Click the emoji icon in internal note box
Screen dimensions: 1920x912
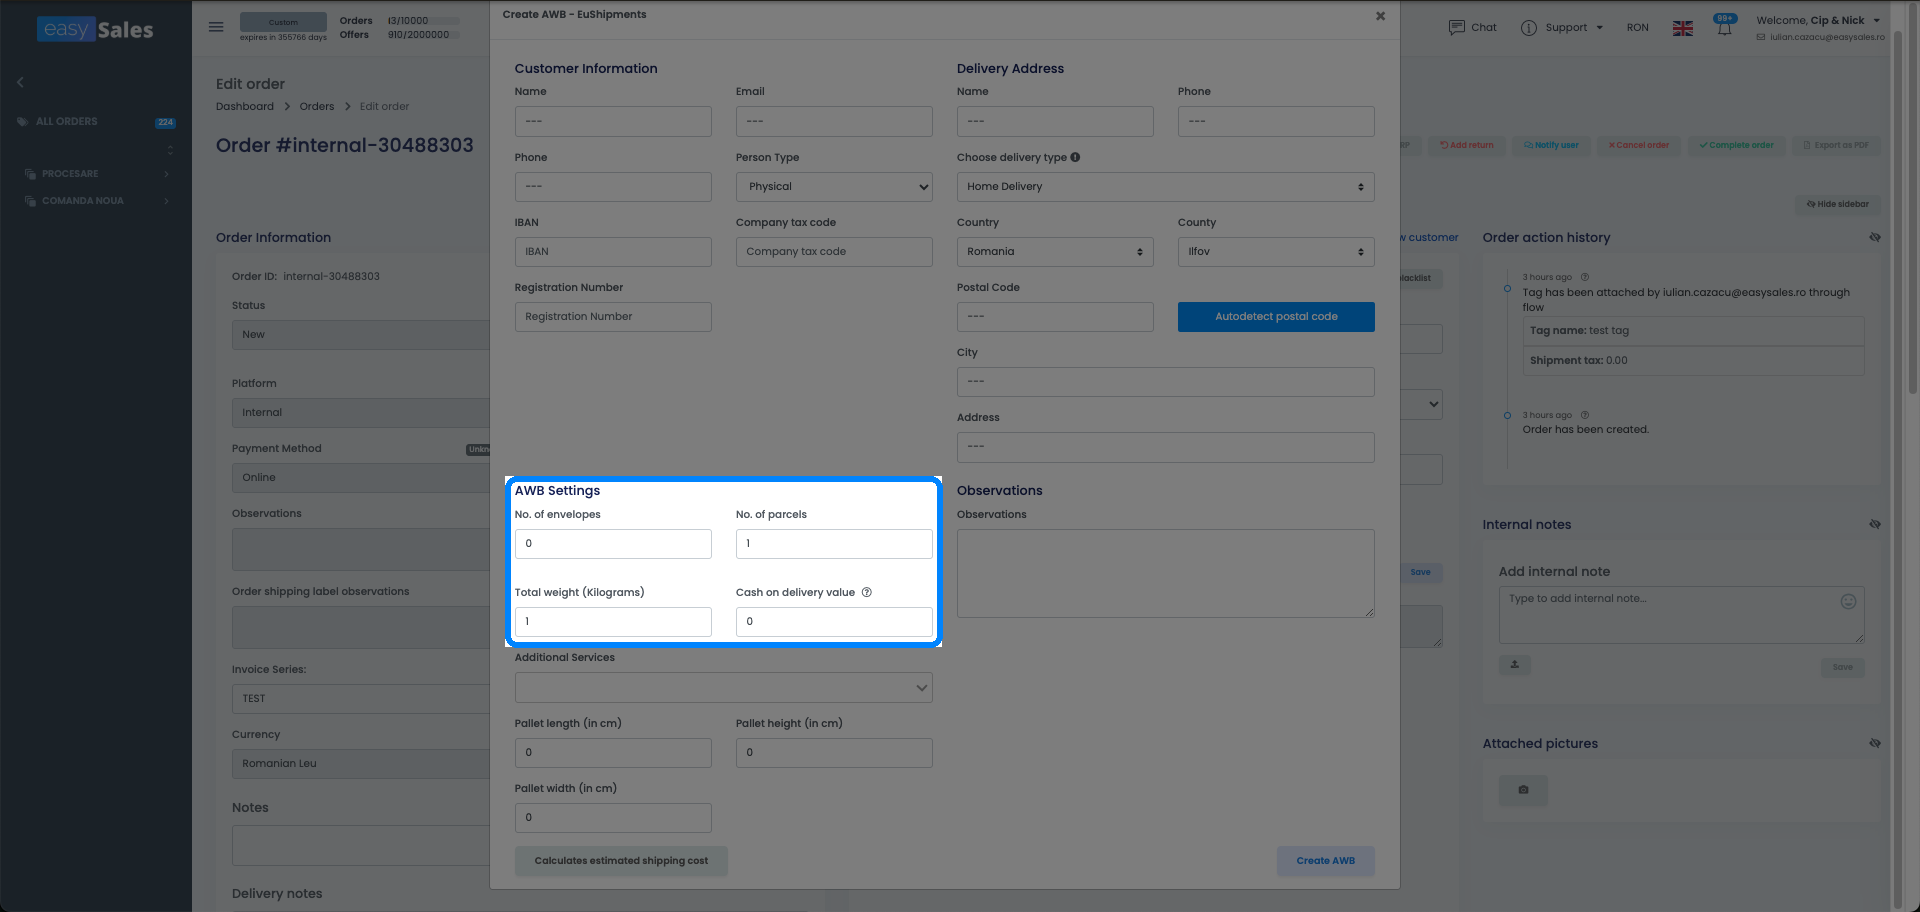click(x=1848, y=601)
